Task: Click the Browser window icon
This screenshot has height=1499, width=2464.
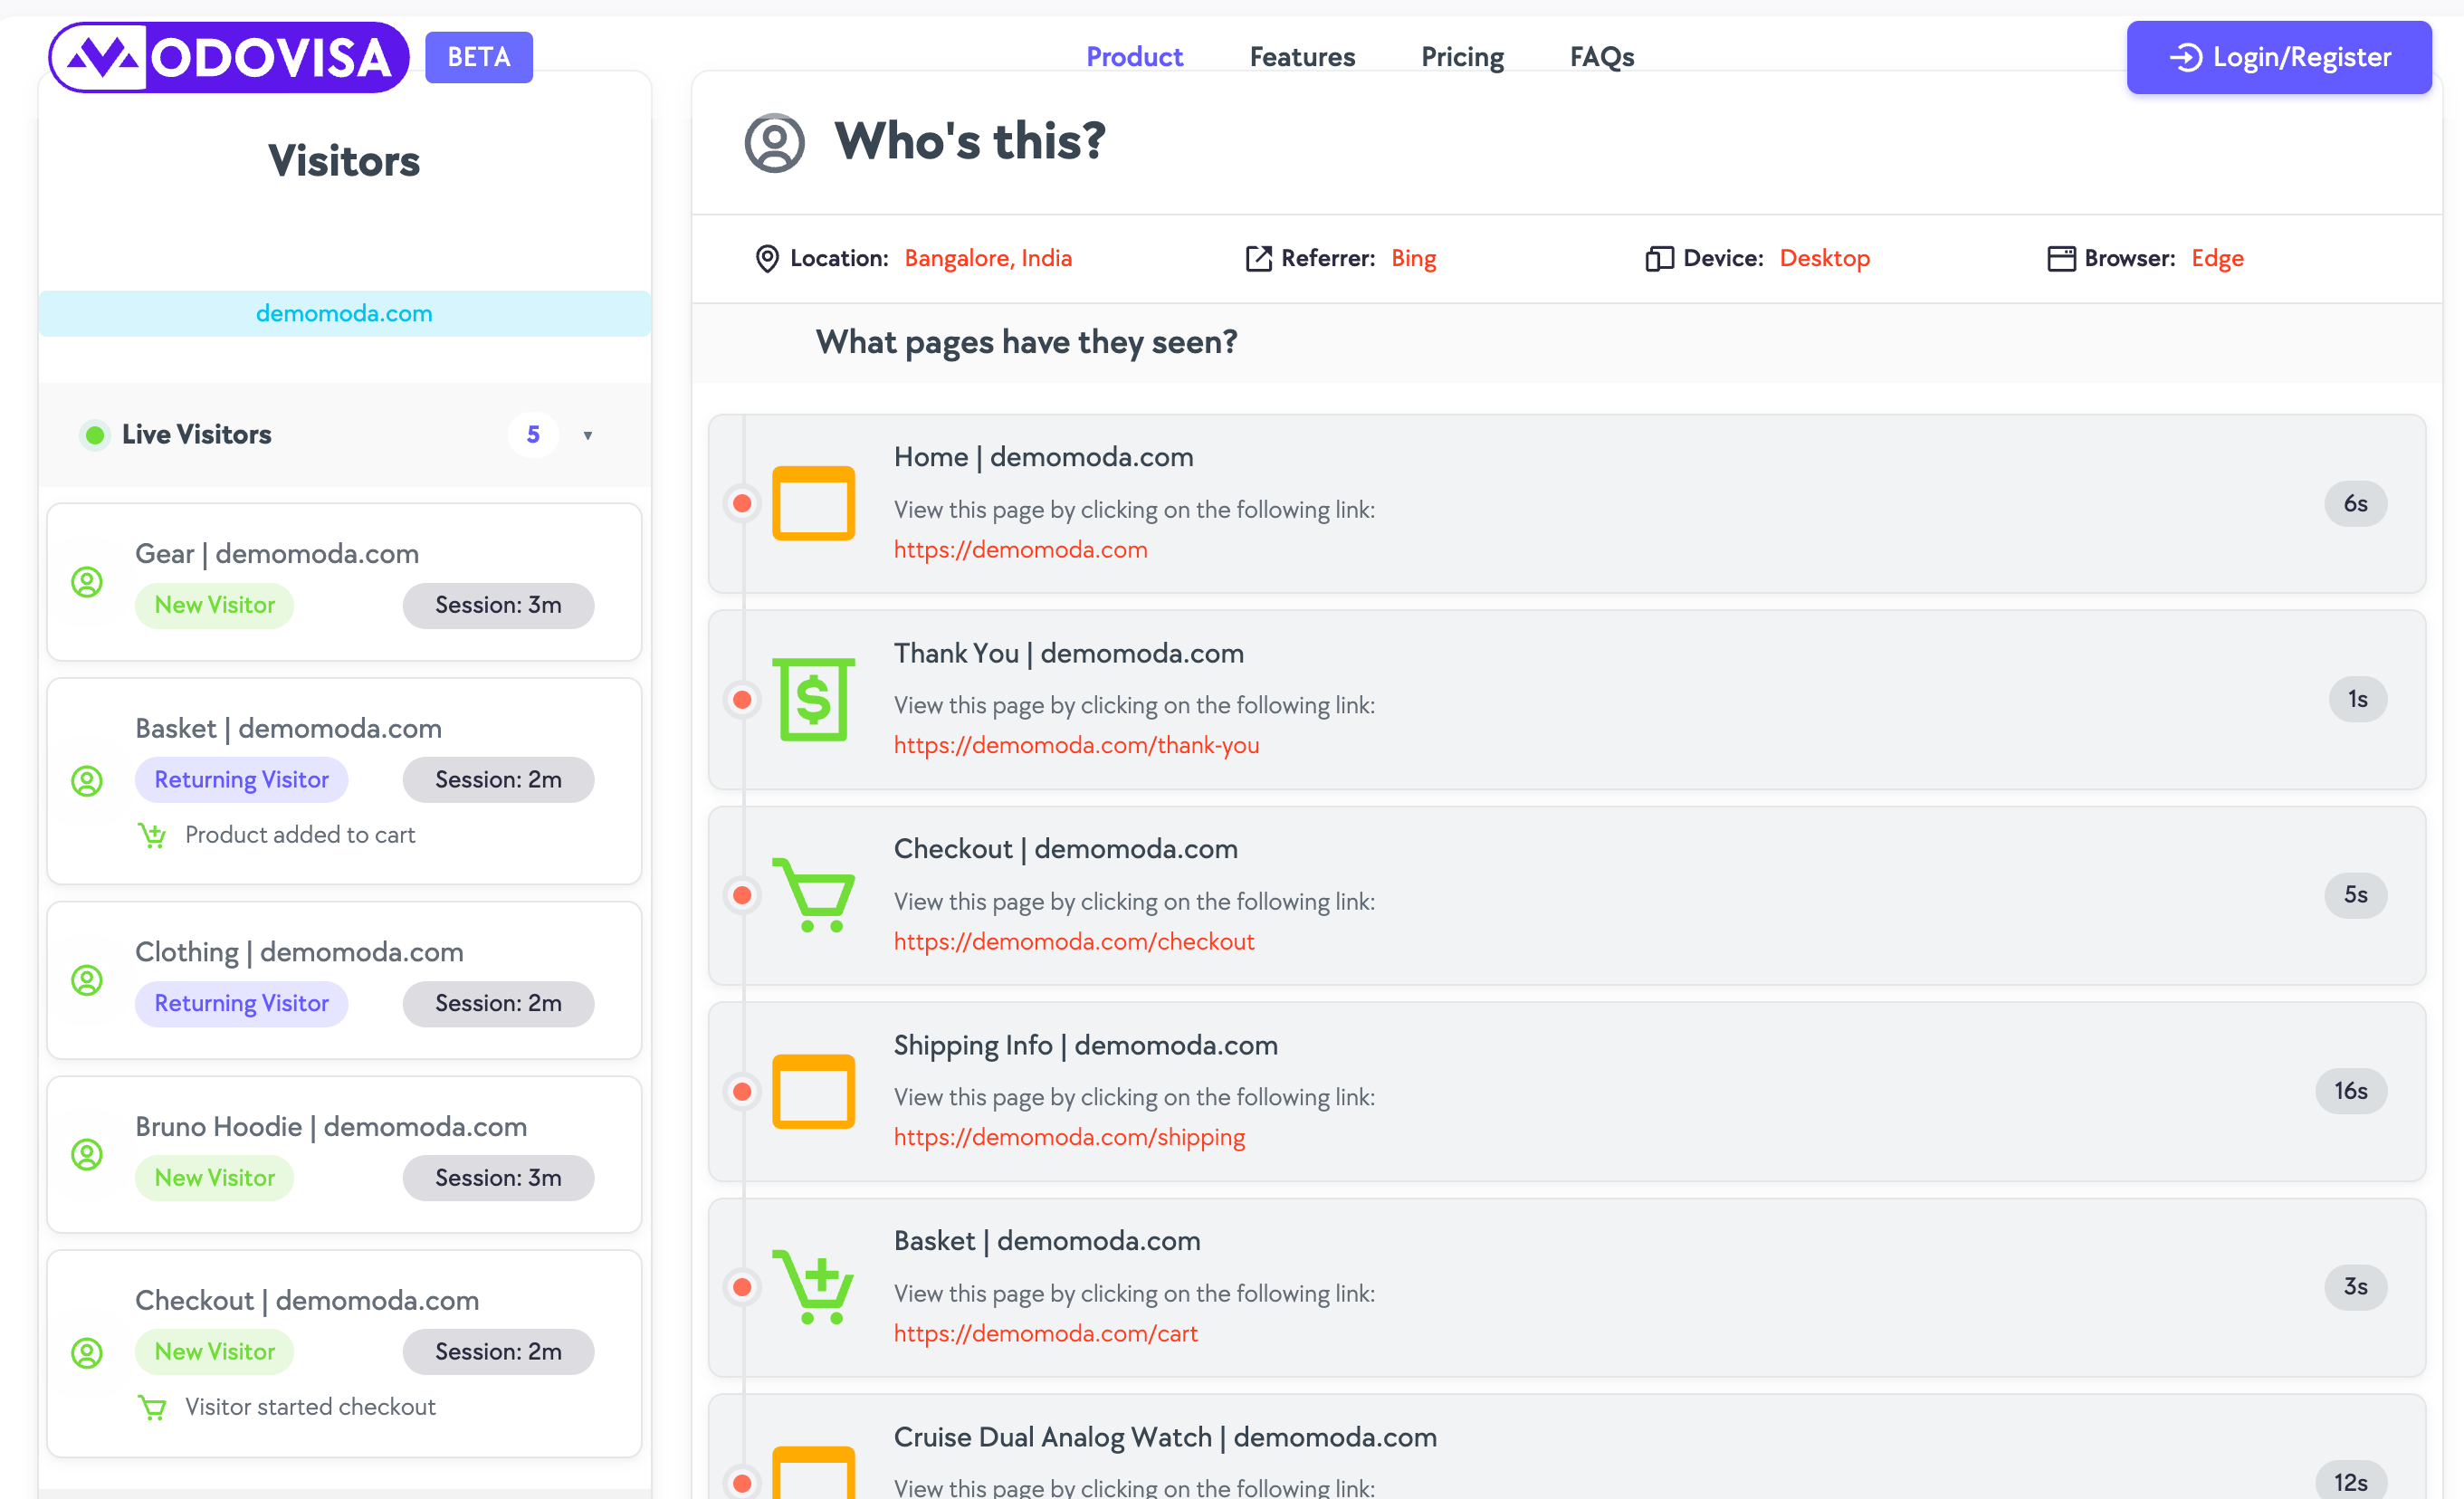Action: 2060,259
